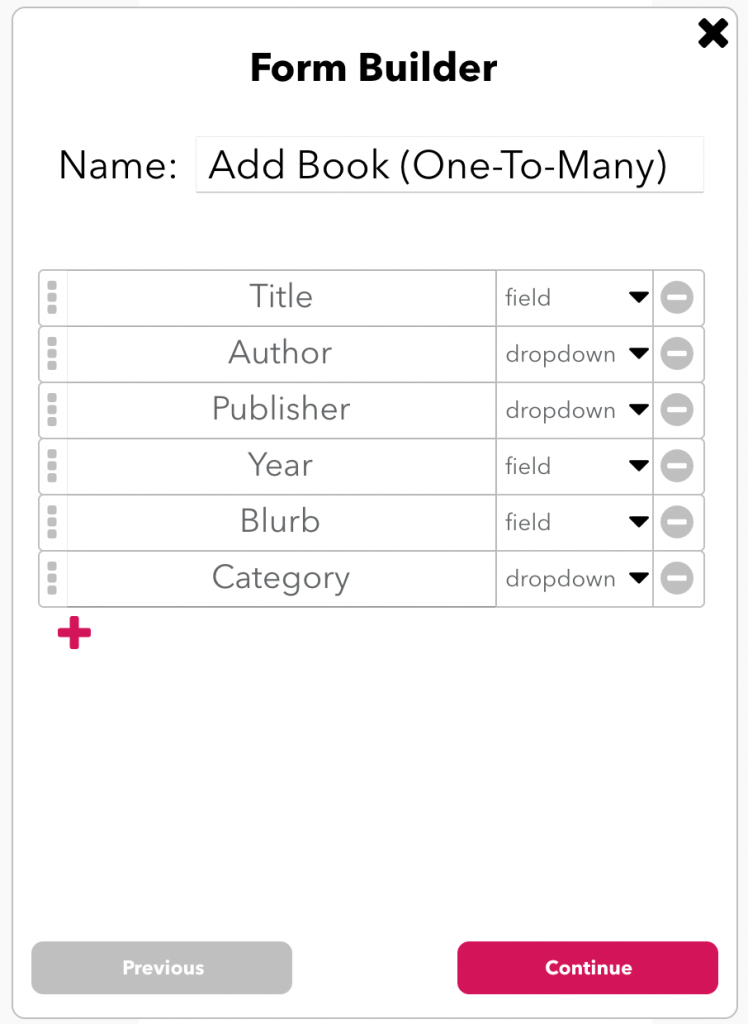Screen dimensions: 748x1024
Task: Open the Publisher type dropdown
Action: 575,410
